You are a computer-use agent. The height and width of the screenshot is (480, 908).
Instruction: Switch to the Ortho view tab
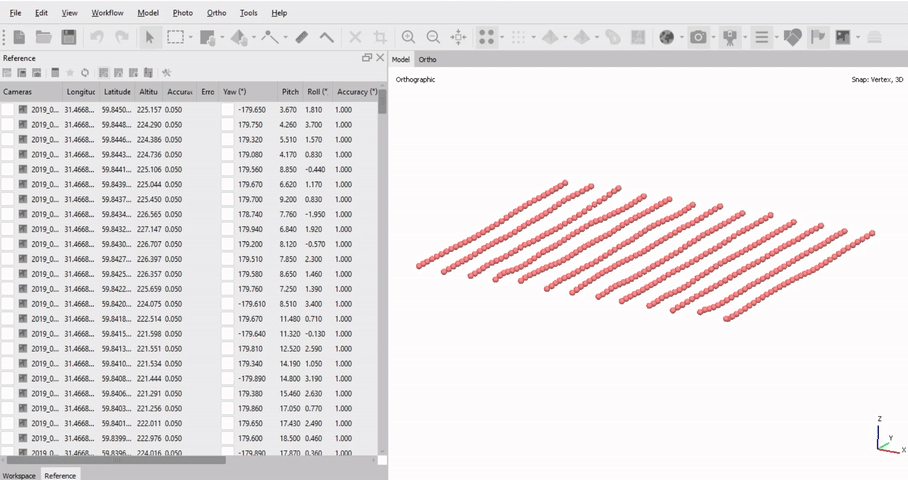pyautogui.click(x=427, y=59)
